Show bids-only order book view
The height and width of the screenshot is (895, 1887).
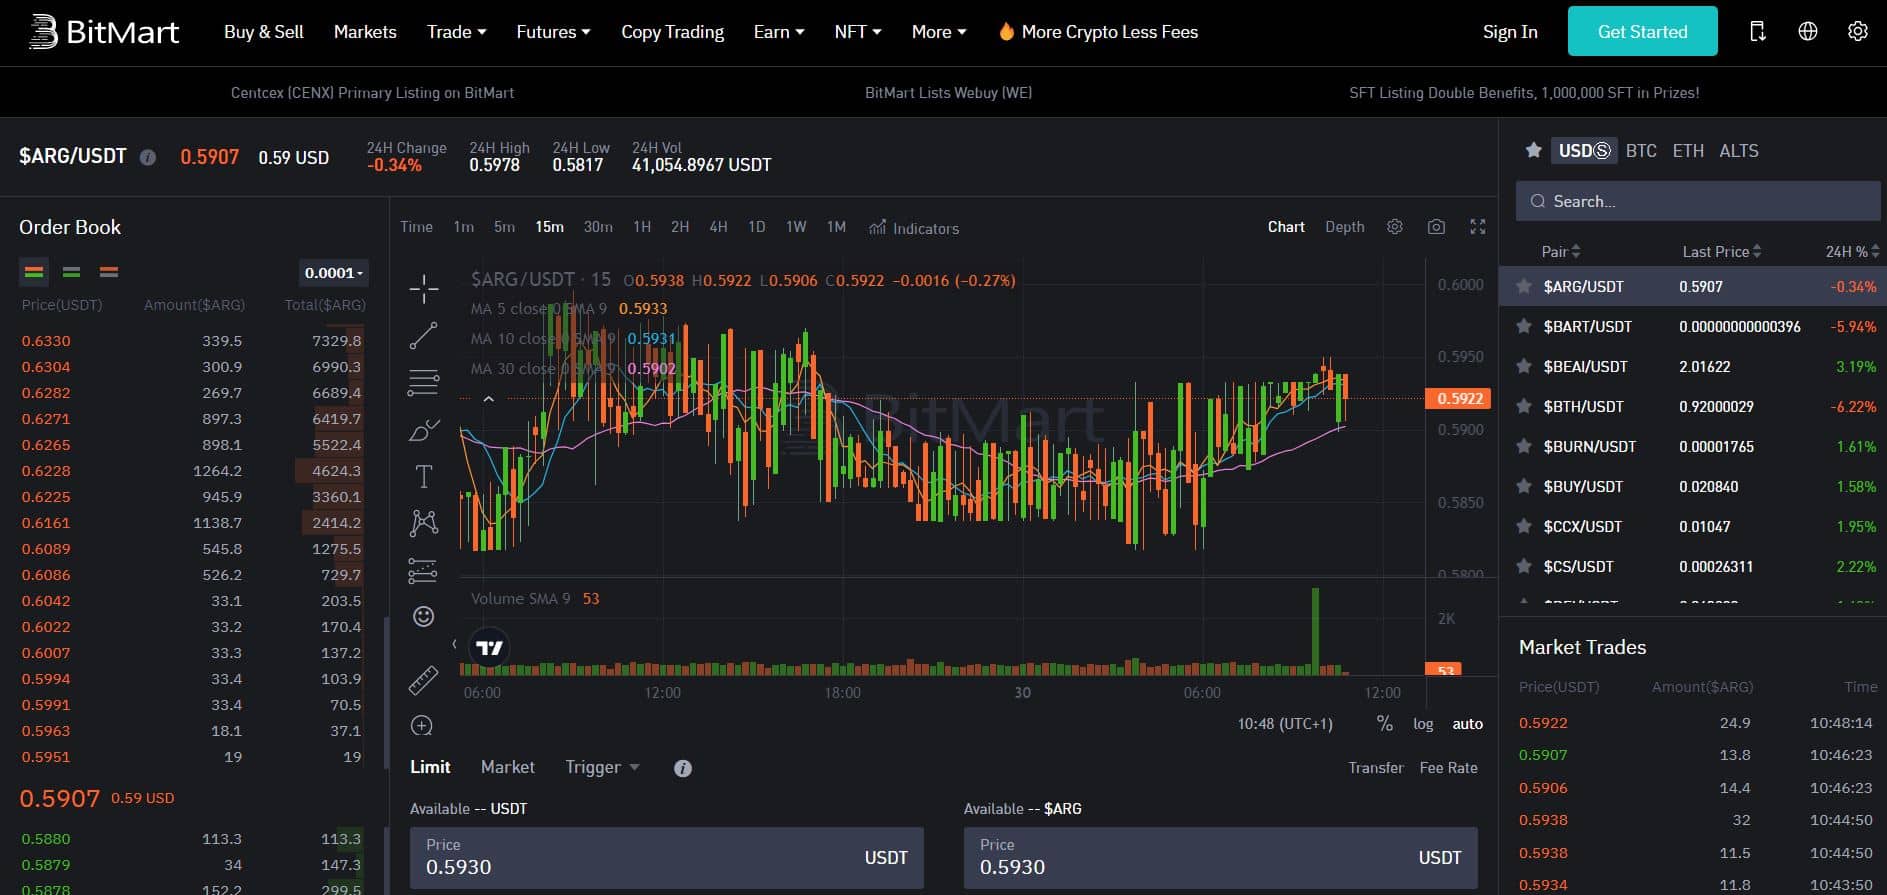[71, 272]
